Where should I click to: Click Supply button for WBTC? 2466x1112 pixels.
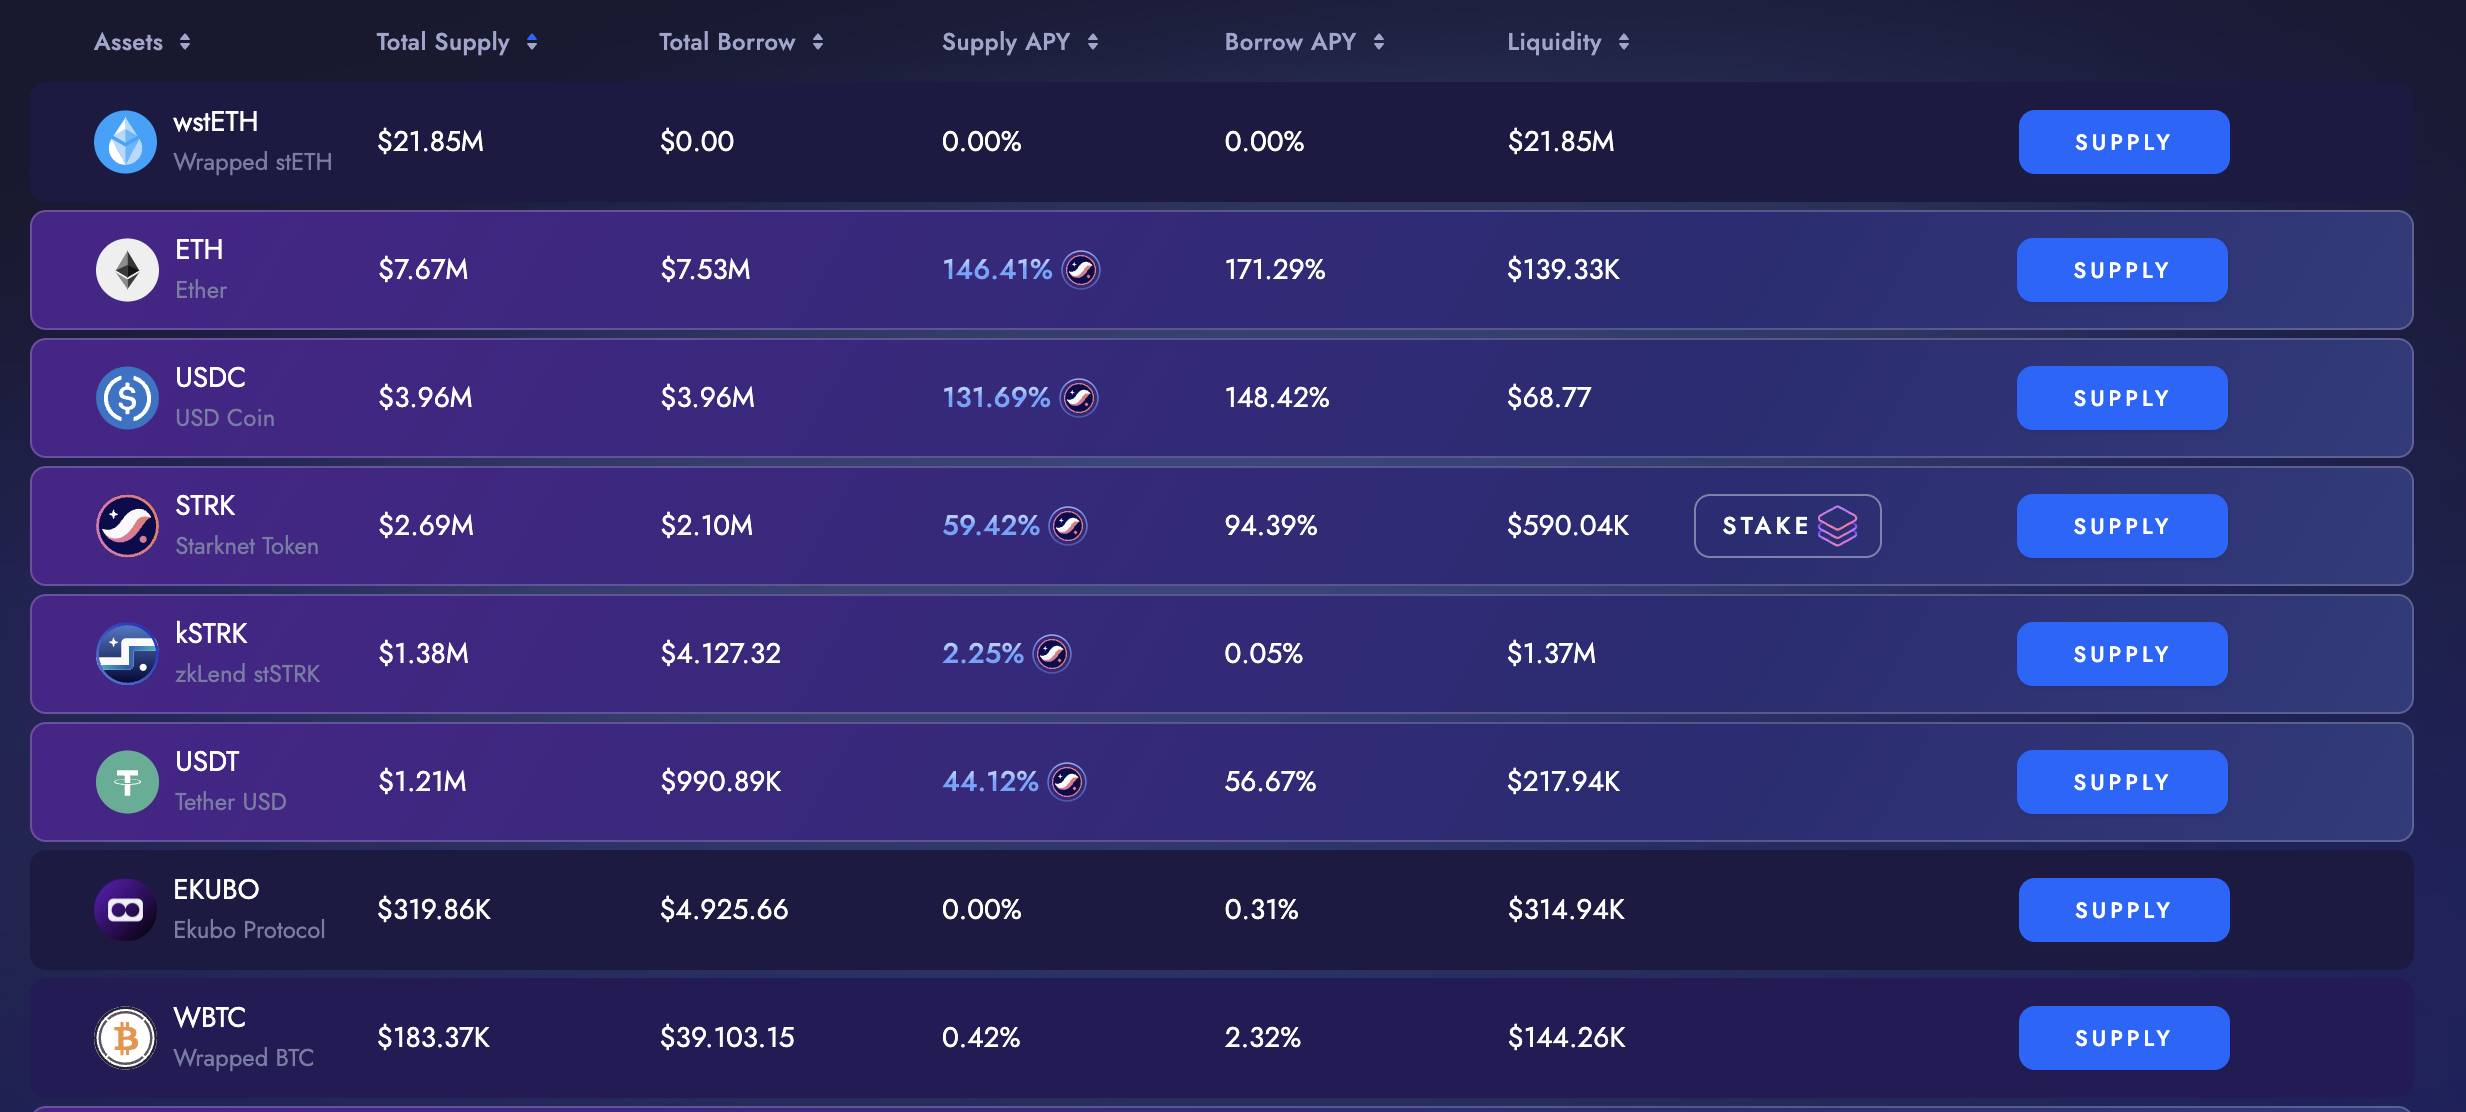2124,1038
